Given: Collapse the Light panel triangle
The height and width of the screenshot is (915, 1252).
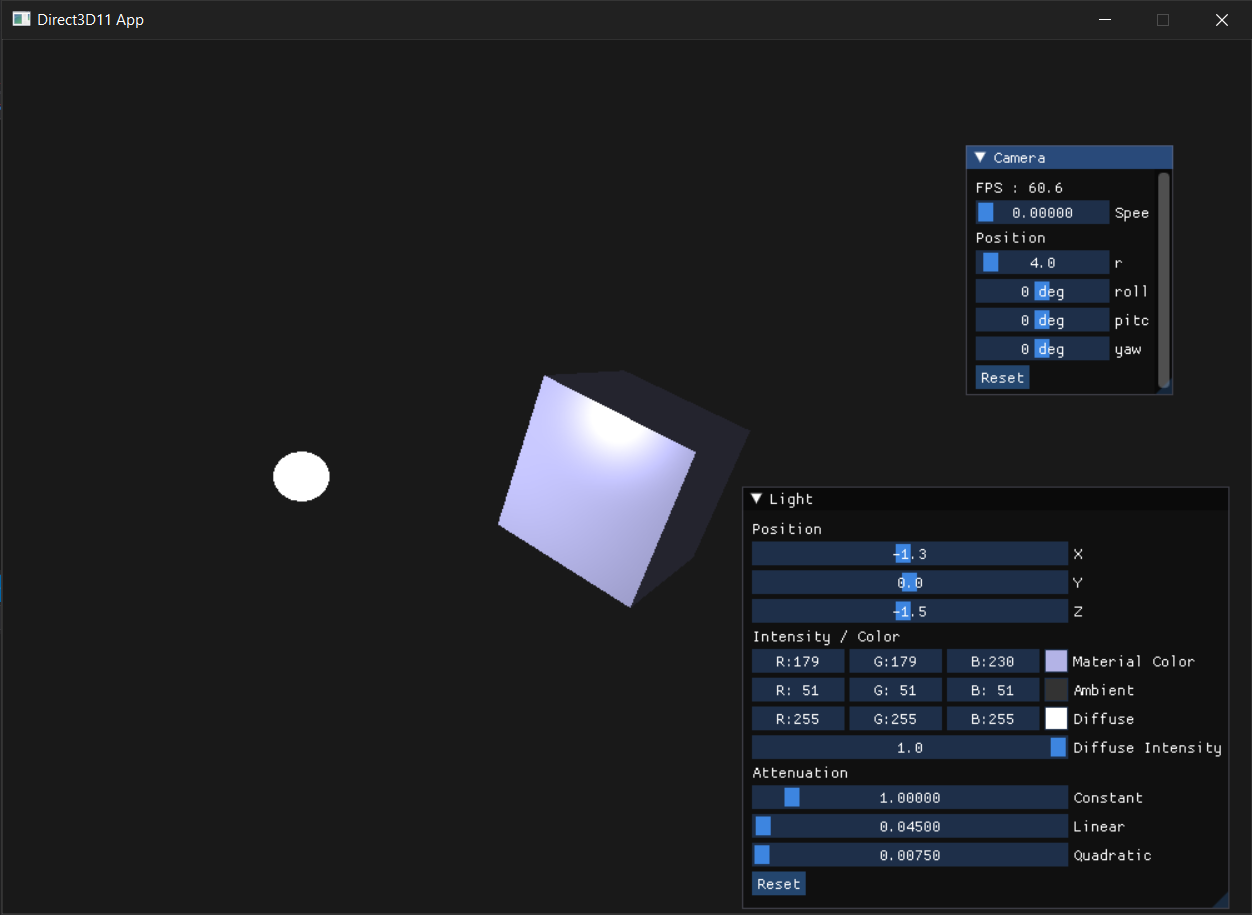Looking at the screenshot, I should 756,499.
